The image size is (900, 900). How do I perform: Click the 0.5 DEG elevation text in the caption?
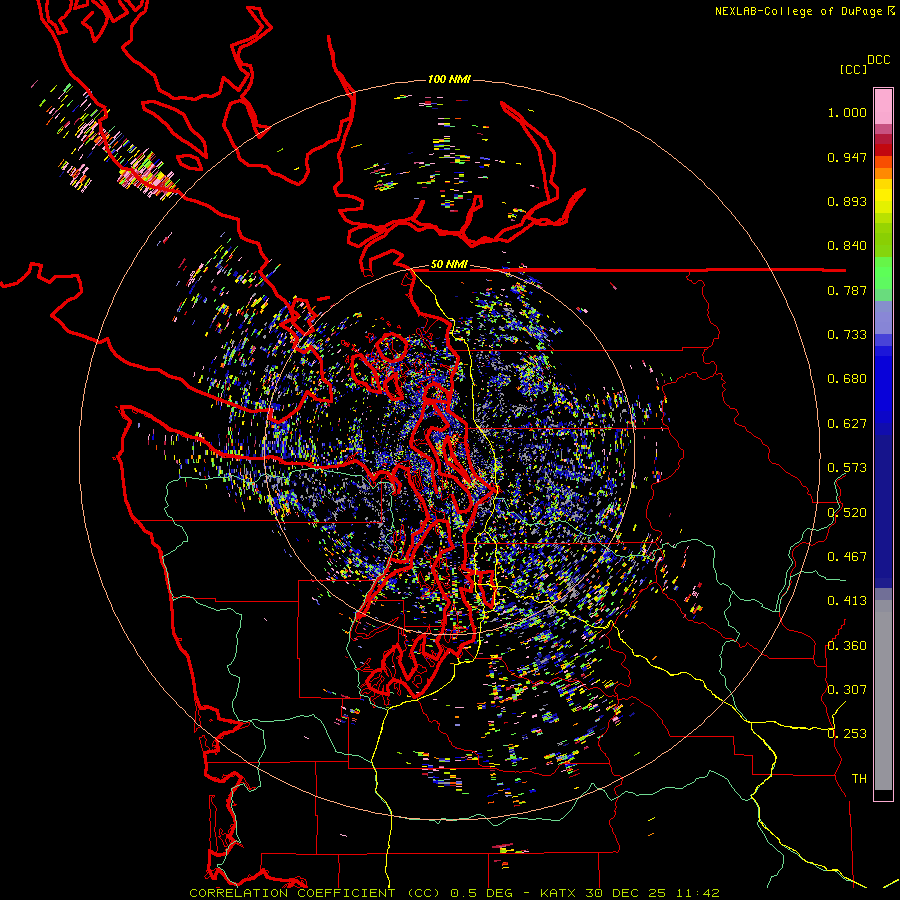tap(481, 893)
